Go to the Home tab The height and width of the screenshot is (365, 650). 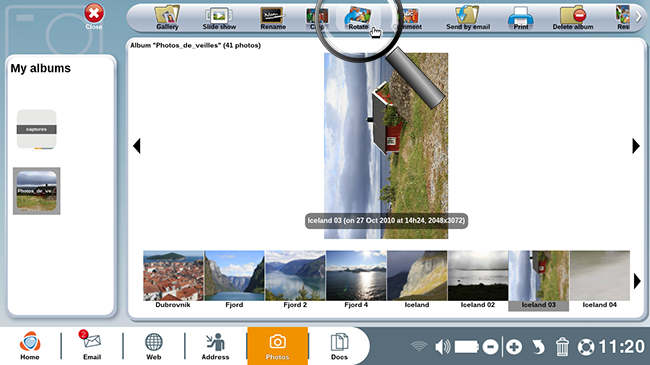30,345
